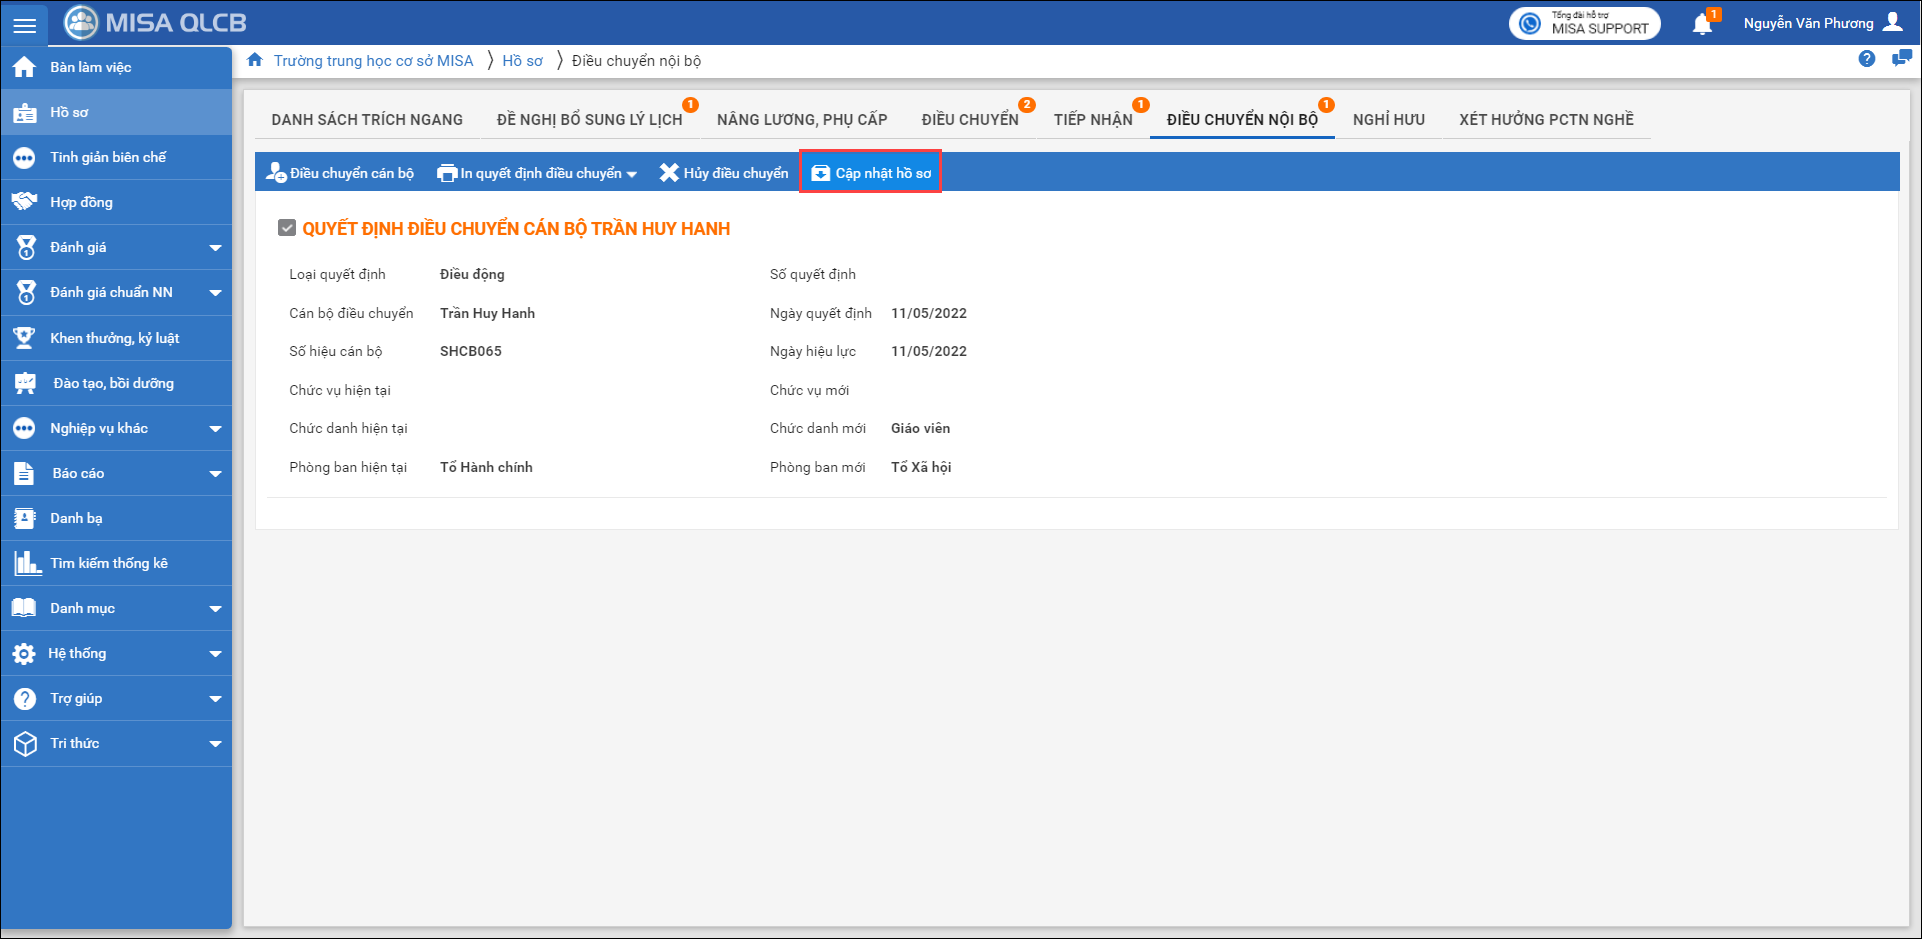
Task: Click the help question mark icon
Action: [1866, 59]
